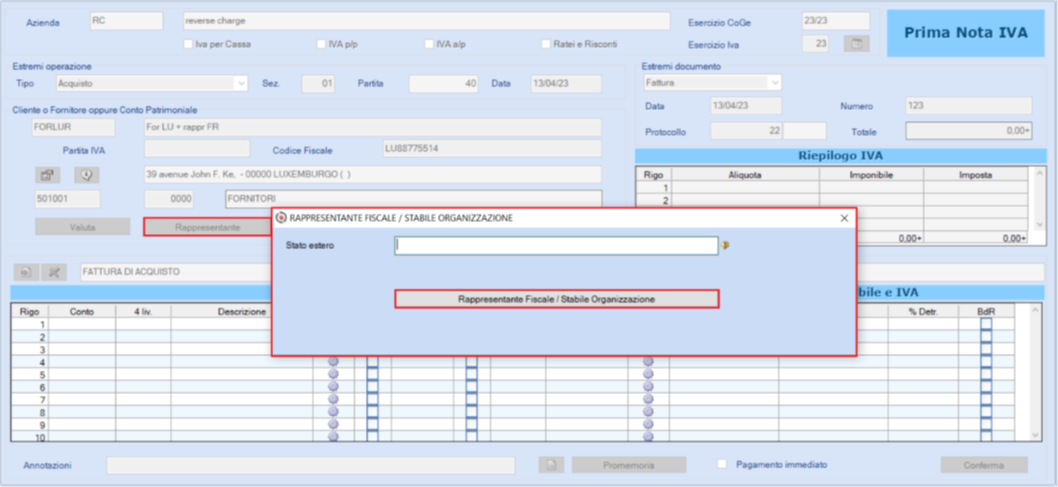Click the note icon left of Promemoria
The image size is (1058, 487).
[551, 465]
